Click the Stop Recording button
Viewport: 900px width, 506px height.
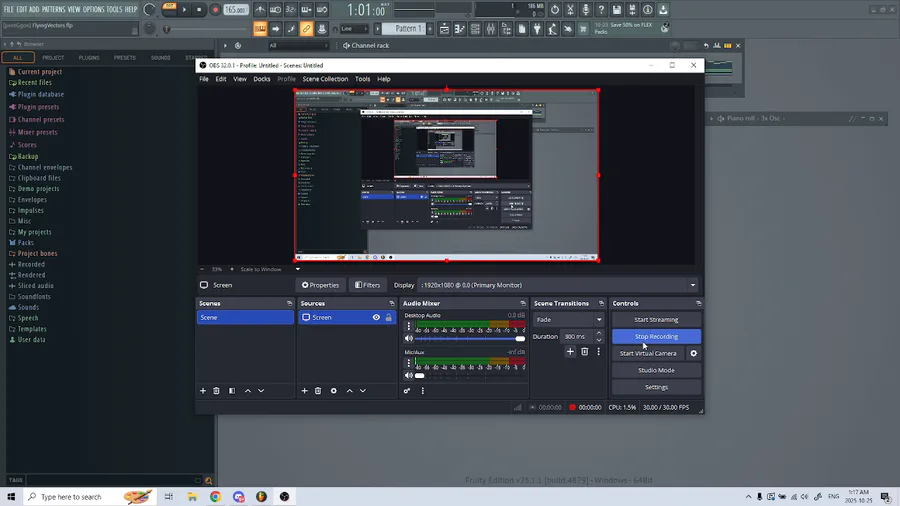pyautogui.click(x=656, y=337)
